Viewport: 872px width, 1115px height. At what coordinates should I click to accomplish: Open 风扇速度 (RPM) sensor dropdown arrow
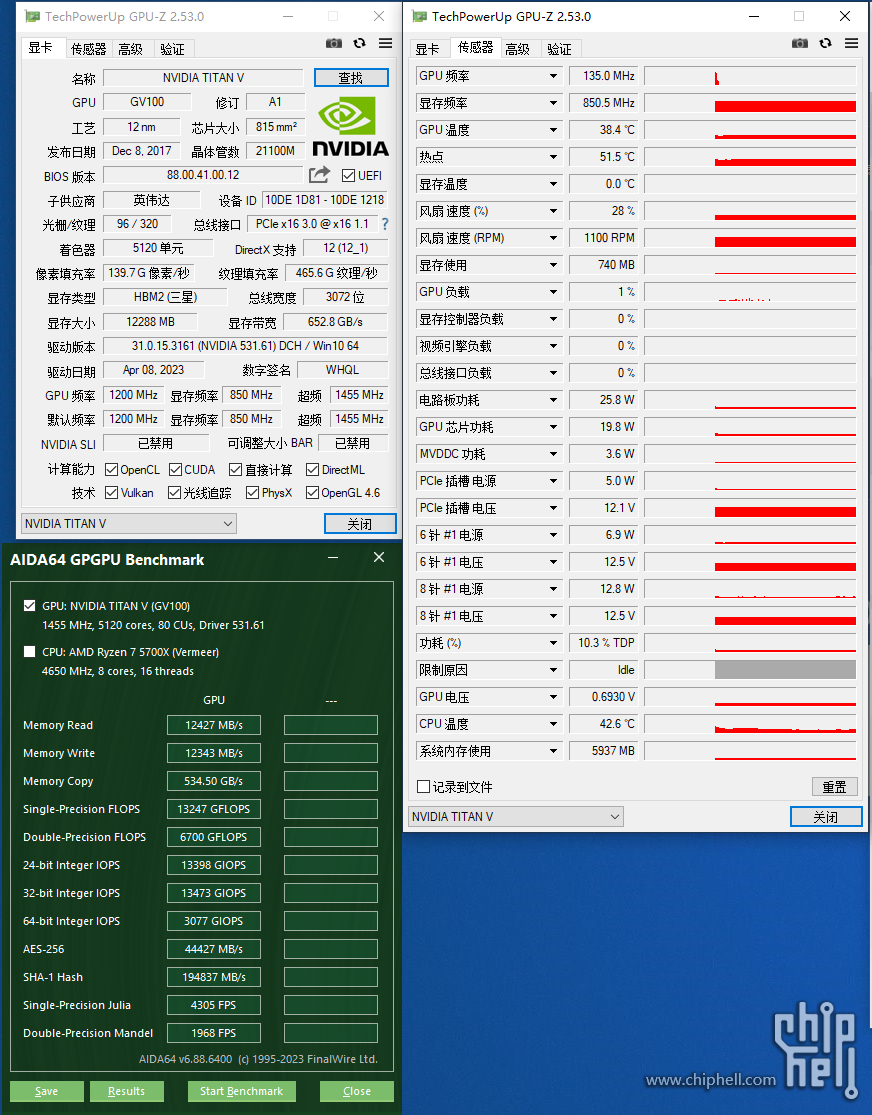(x=553, y=238)
